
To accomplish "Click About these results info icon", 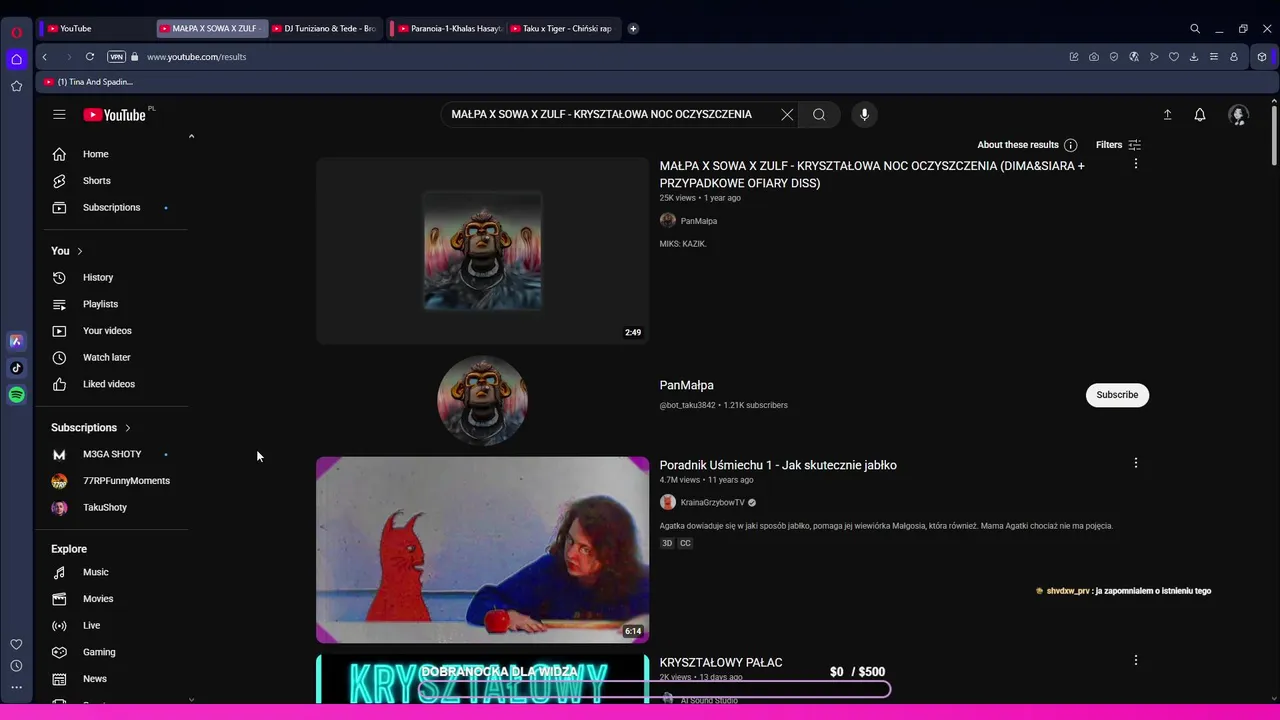I will [1070, 145].
